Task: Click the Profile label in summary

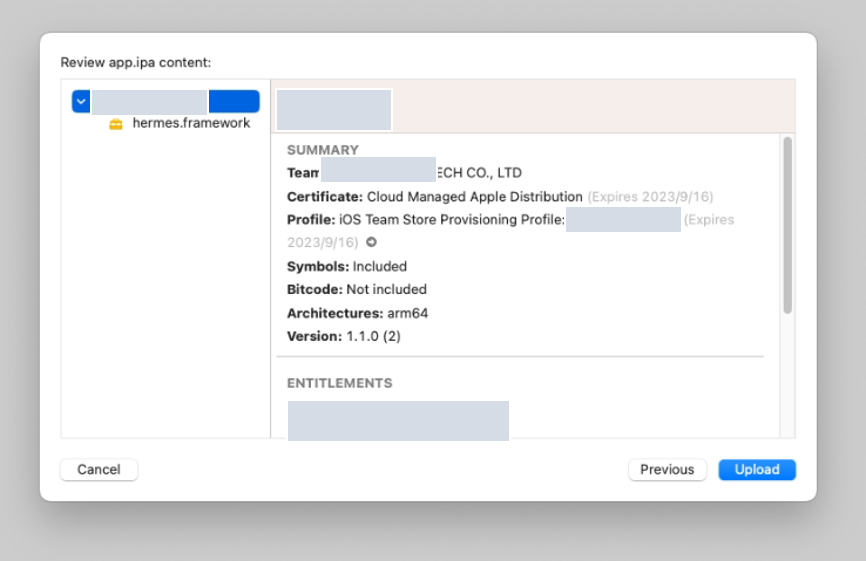Action: click(311, 220)
